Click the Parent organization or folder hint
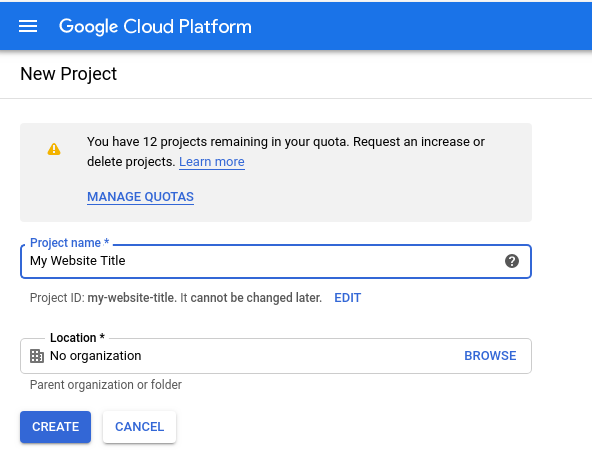 [106, 385]
